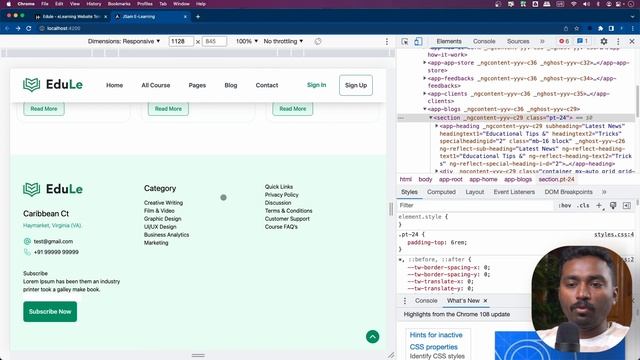The height and width of the screenshot is (360, 640).
Task: Click the Sign Up button
Action: click(356, 85)
